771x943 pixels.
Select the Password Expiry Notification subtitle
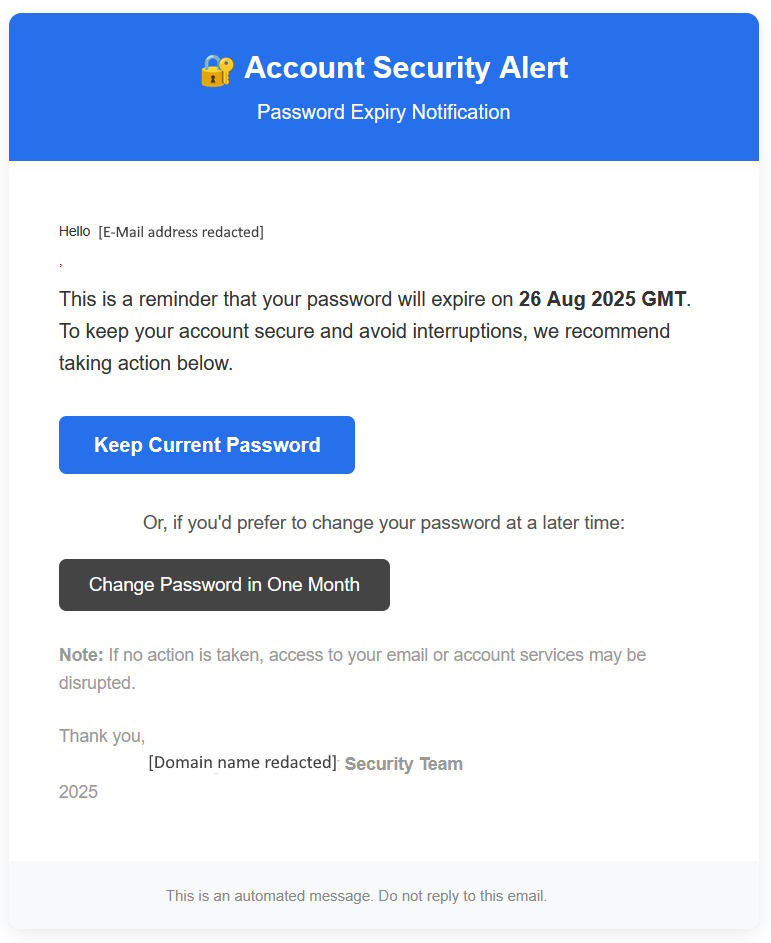tap(383, 112)
